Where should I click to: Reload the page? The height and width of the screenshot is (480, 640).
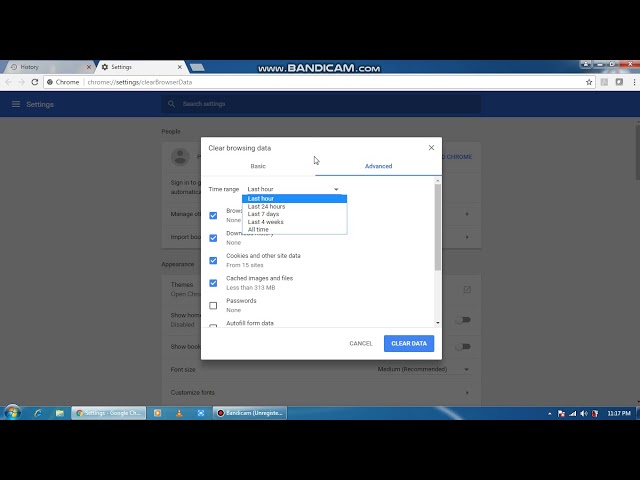coord(35,82)
